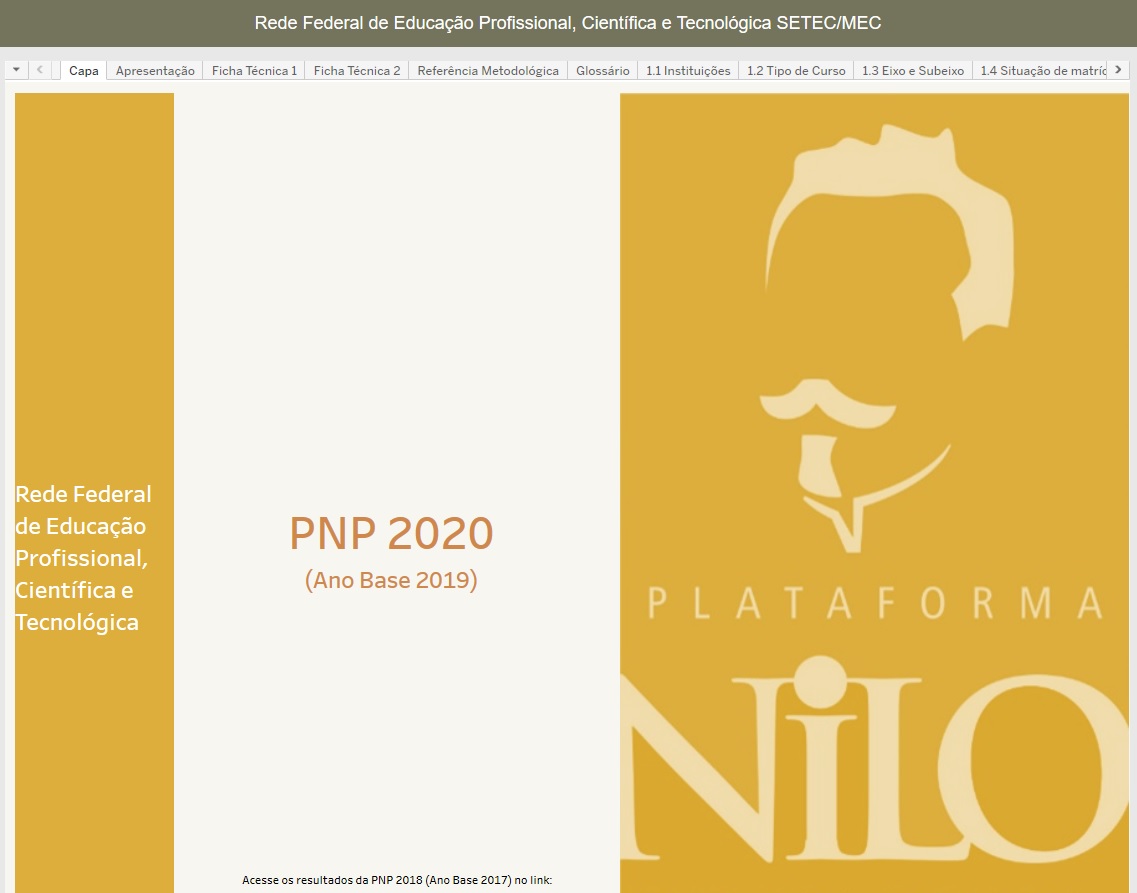
Task: Switch to 1.2 Tipo de Curso tab
Action: click(x=796, y=70)
